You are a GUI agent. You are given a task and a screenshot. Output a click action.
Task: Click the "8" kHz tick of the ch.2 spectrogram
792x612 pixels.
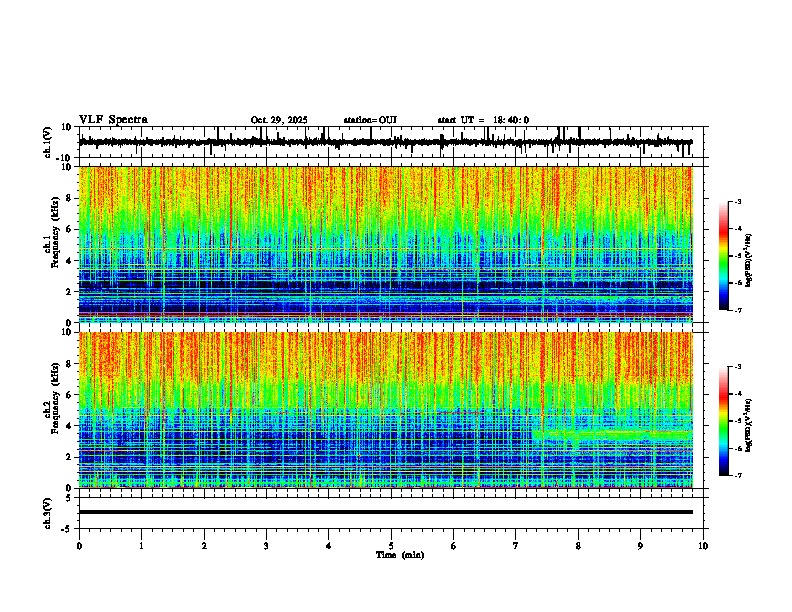[x=69, y=364]
